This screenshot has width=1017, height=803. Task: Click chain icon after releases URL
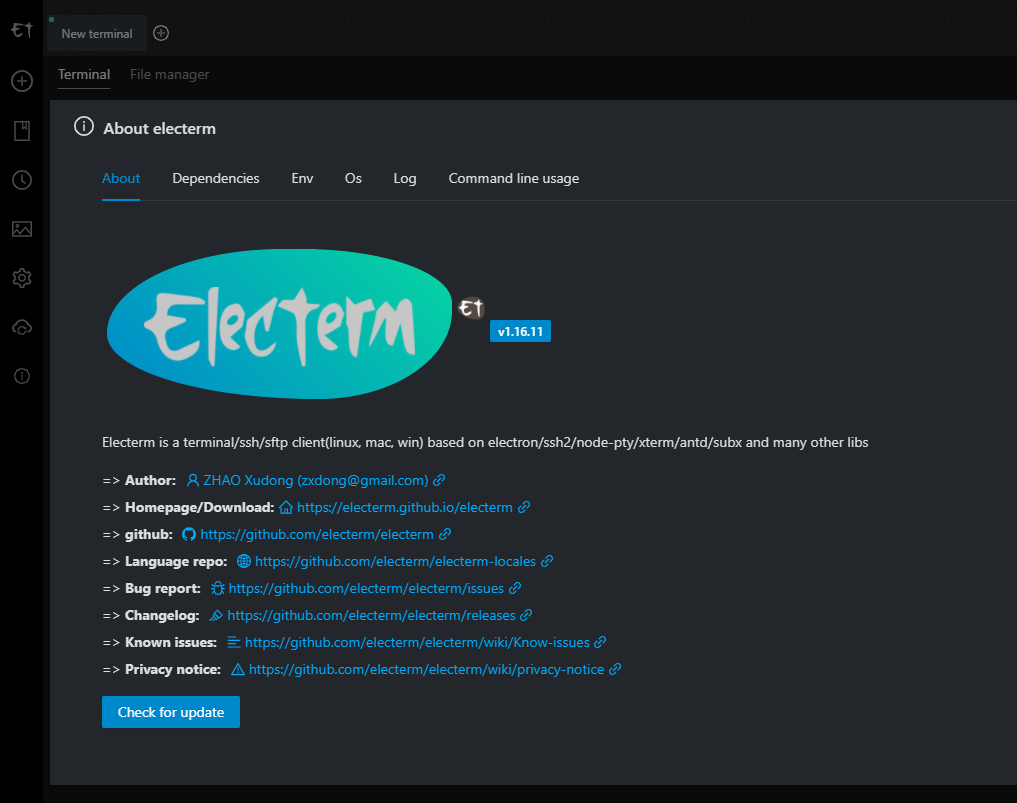coord(527,615)
